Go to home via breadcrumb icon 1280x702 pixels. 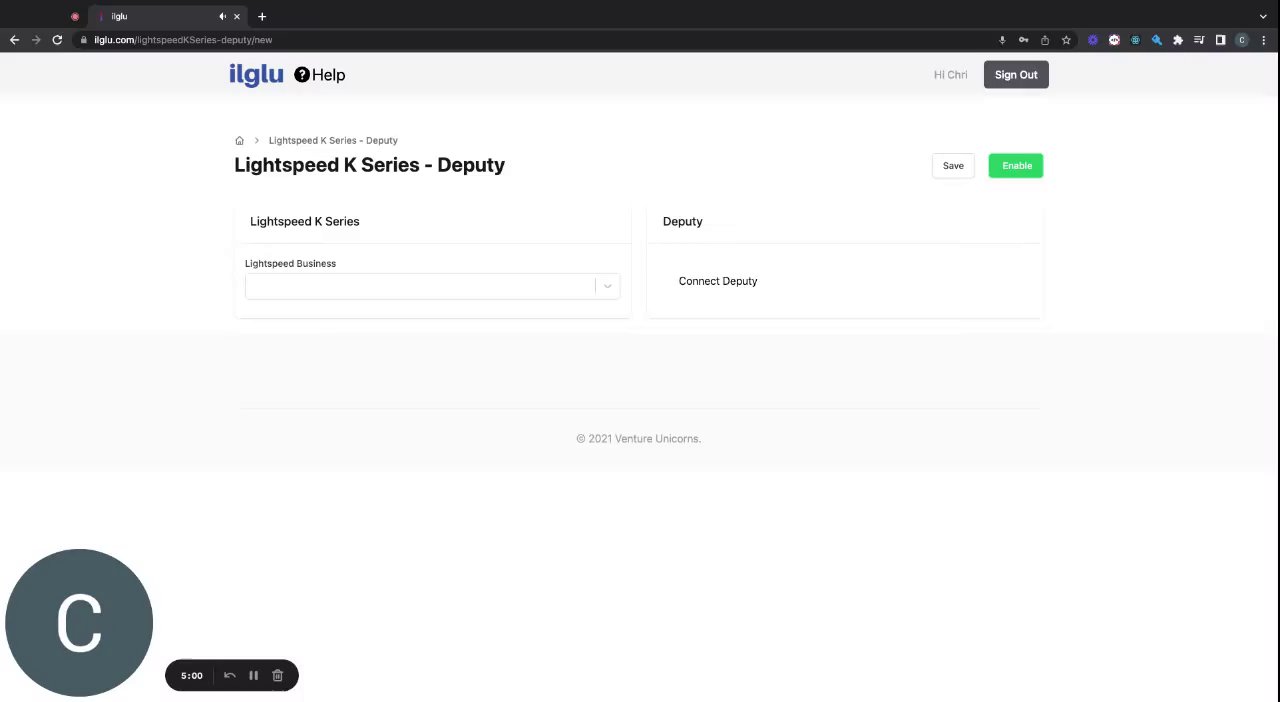[x=240, y=141]
